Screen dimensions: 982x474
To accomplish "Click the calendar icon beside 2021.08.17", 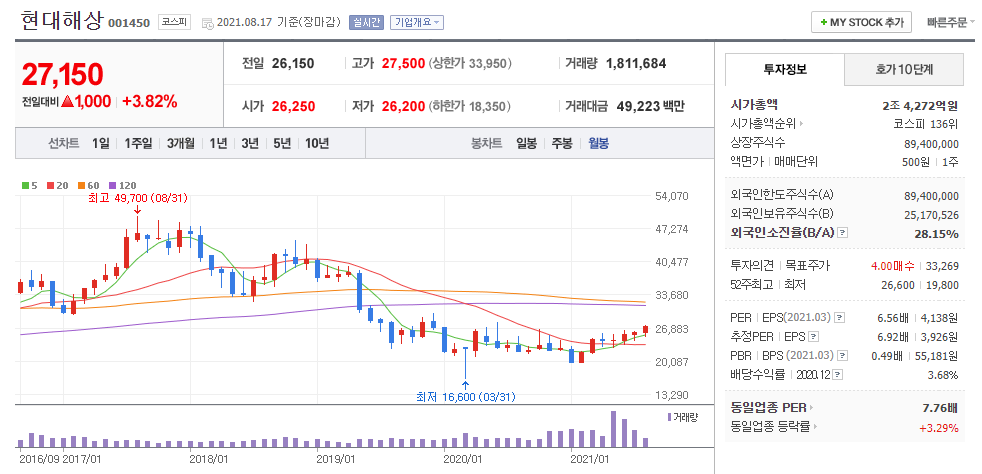I will click(207, 23).
